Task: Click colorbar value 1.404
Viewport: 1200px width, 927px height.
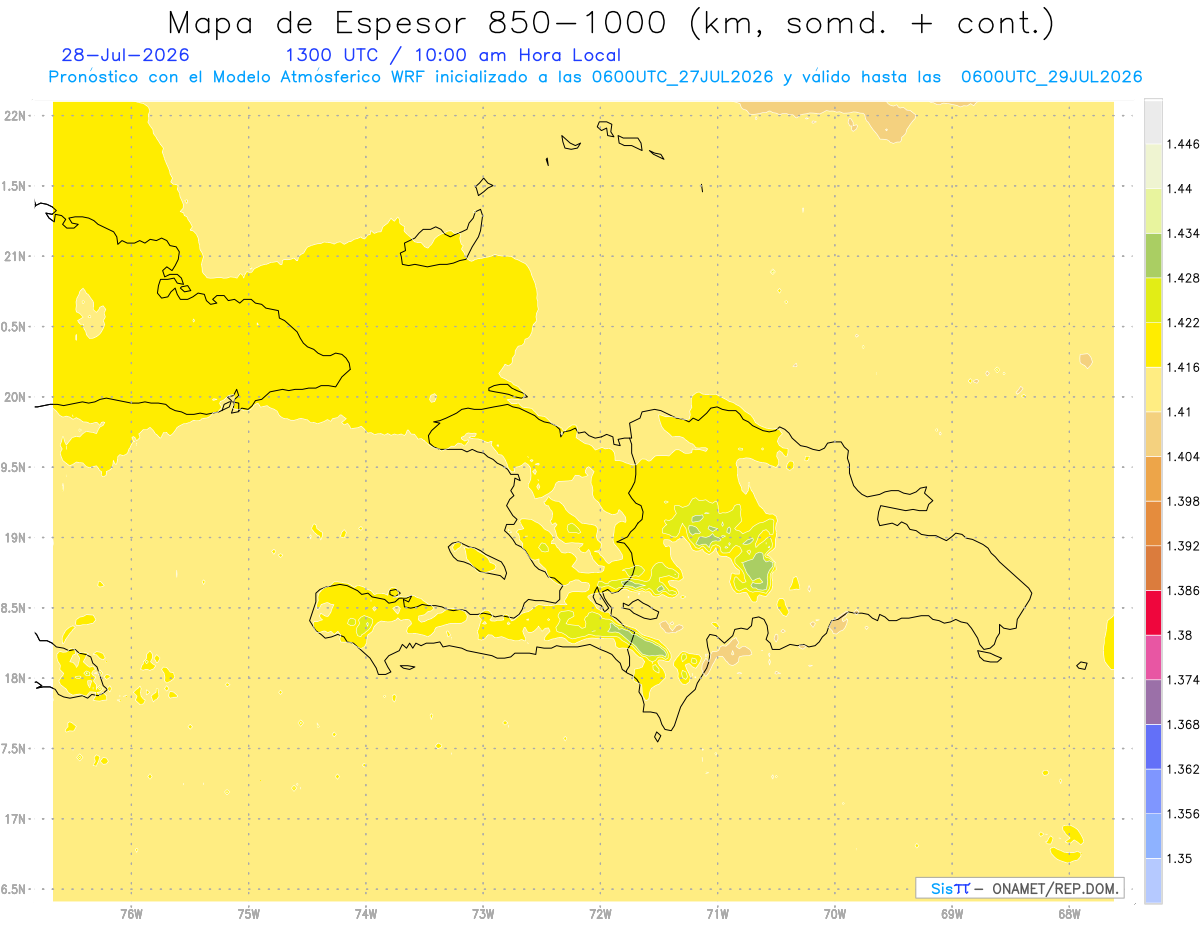Action: point(1183,457)
